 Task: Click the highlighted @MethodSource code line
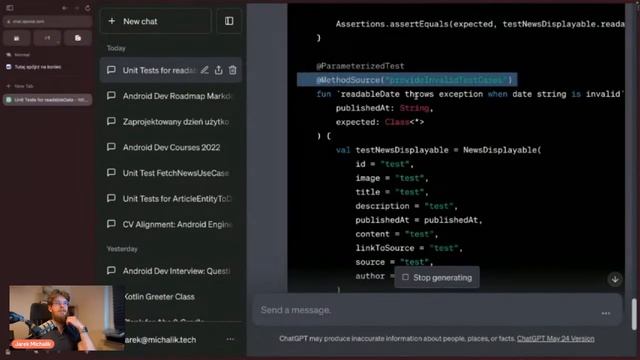[x=407, y=80]
